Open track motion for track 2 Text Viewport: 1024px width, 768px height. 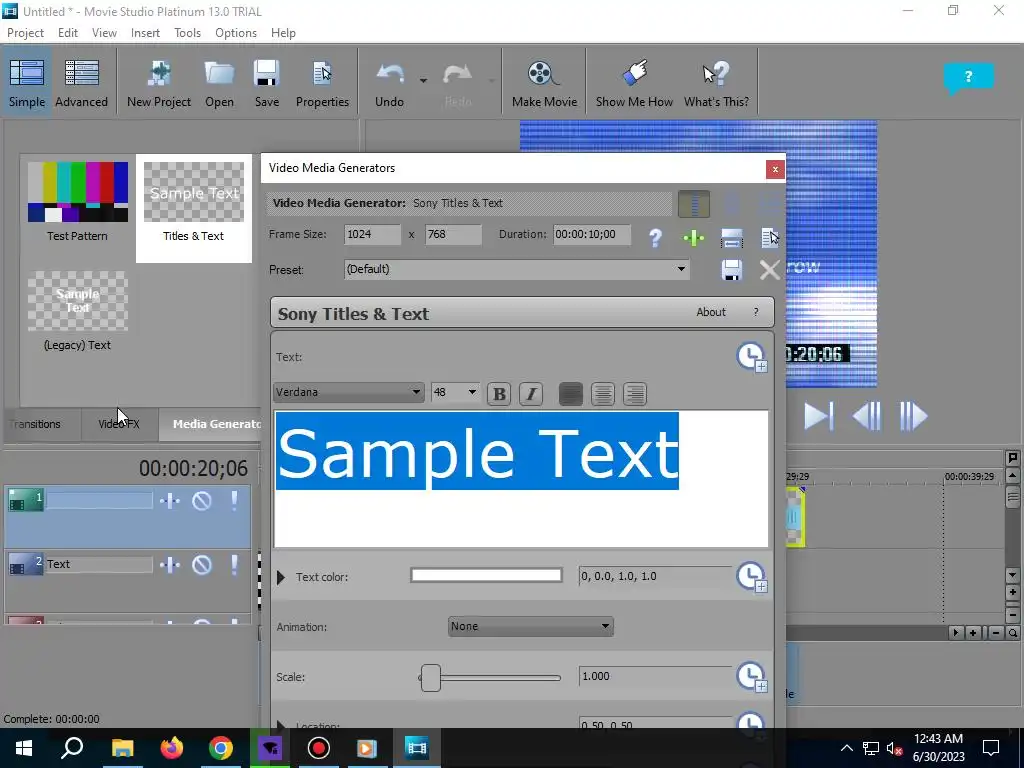click(170, 565)
